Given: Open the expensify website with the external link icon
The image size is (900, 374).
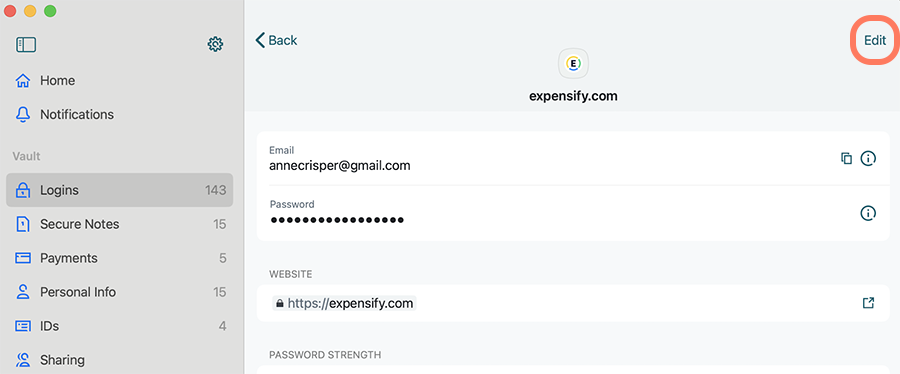Looking at the screenshot, I should [868, 303].
